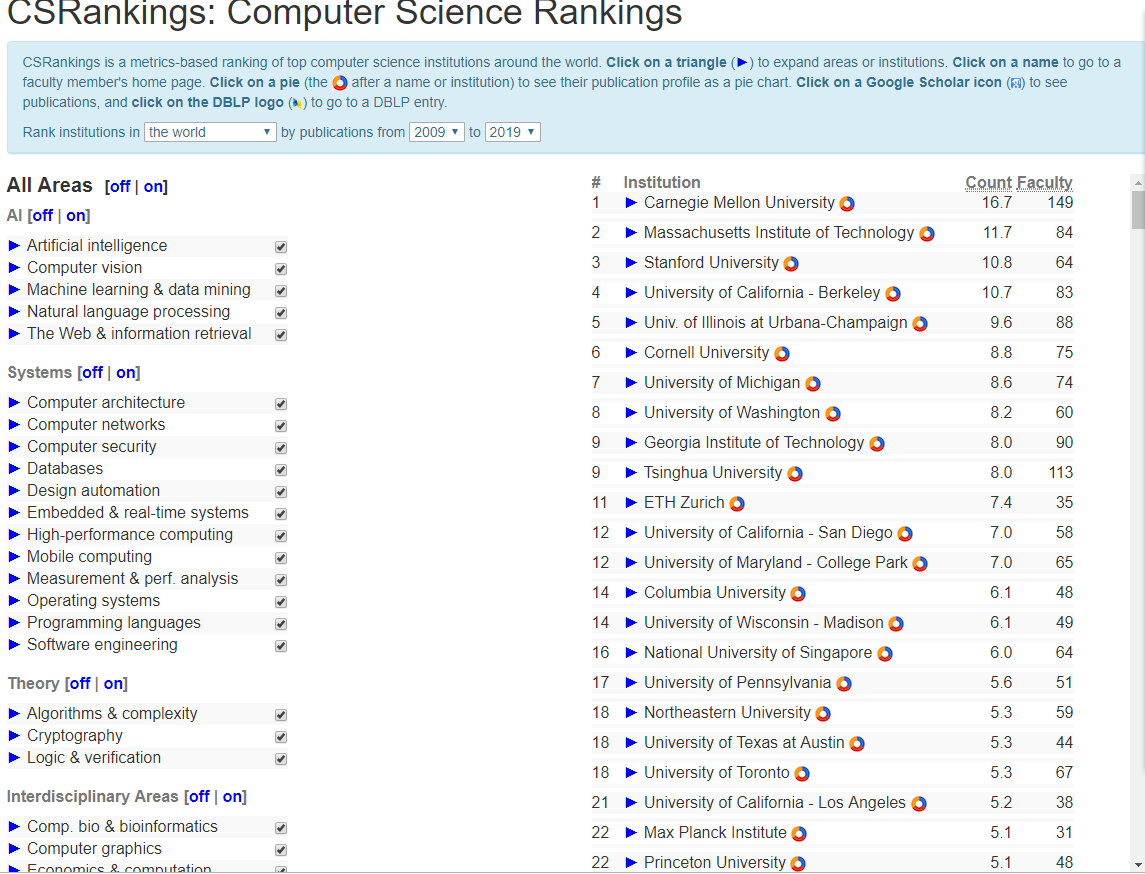
Task: Turn AI areas off
Action: (42, 215)
